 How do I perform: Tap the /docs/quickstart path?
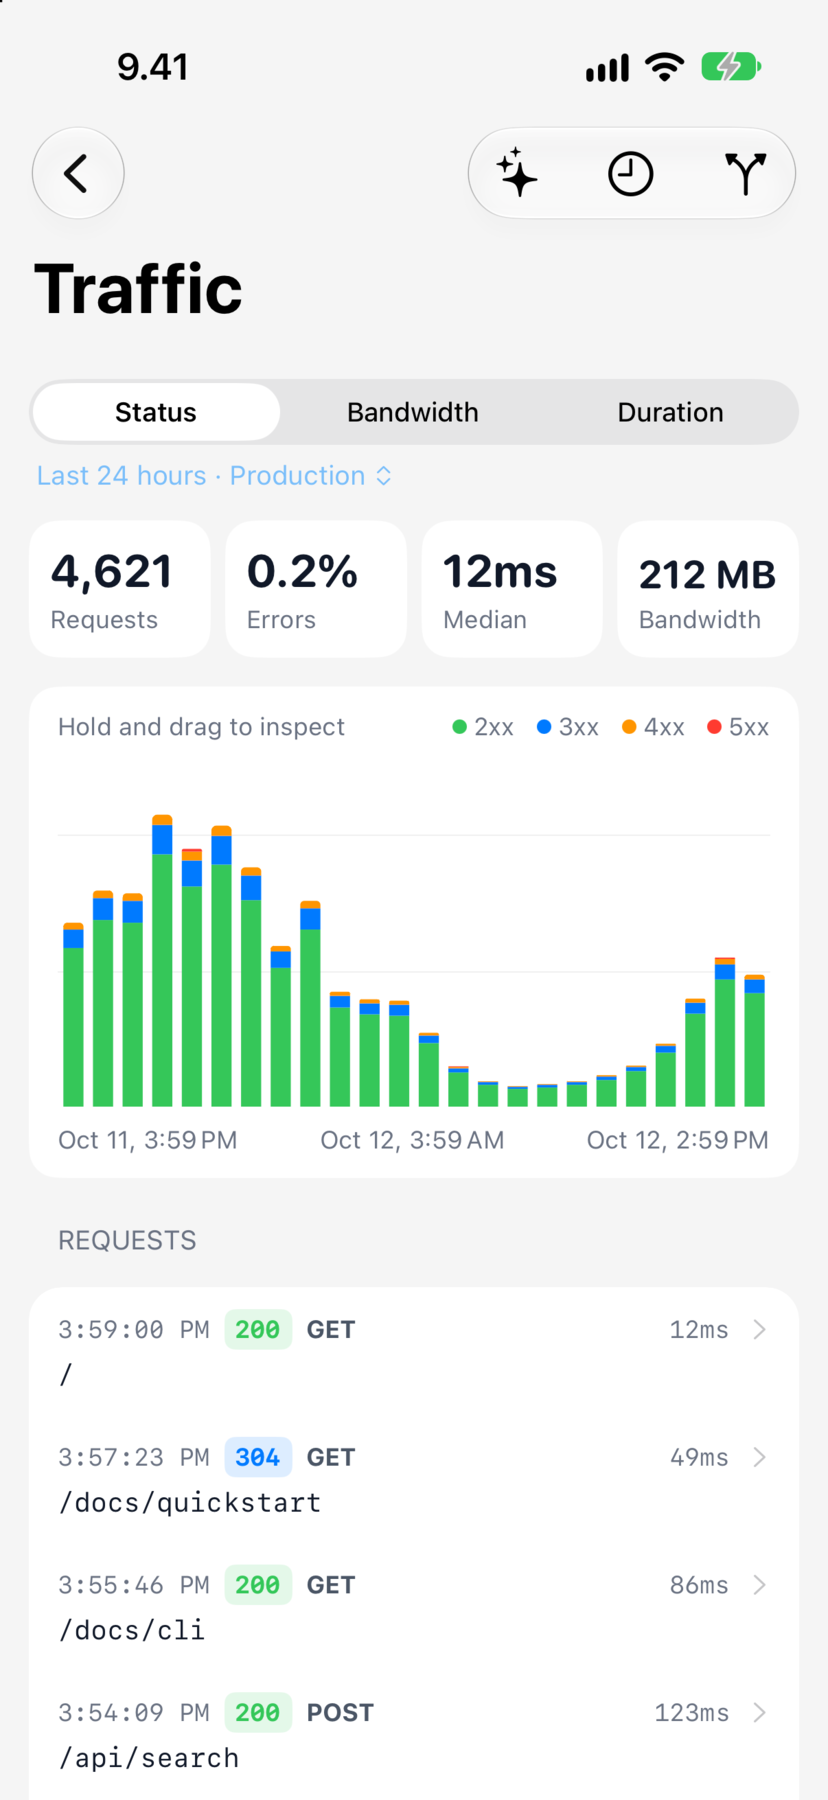190,1503
